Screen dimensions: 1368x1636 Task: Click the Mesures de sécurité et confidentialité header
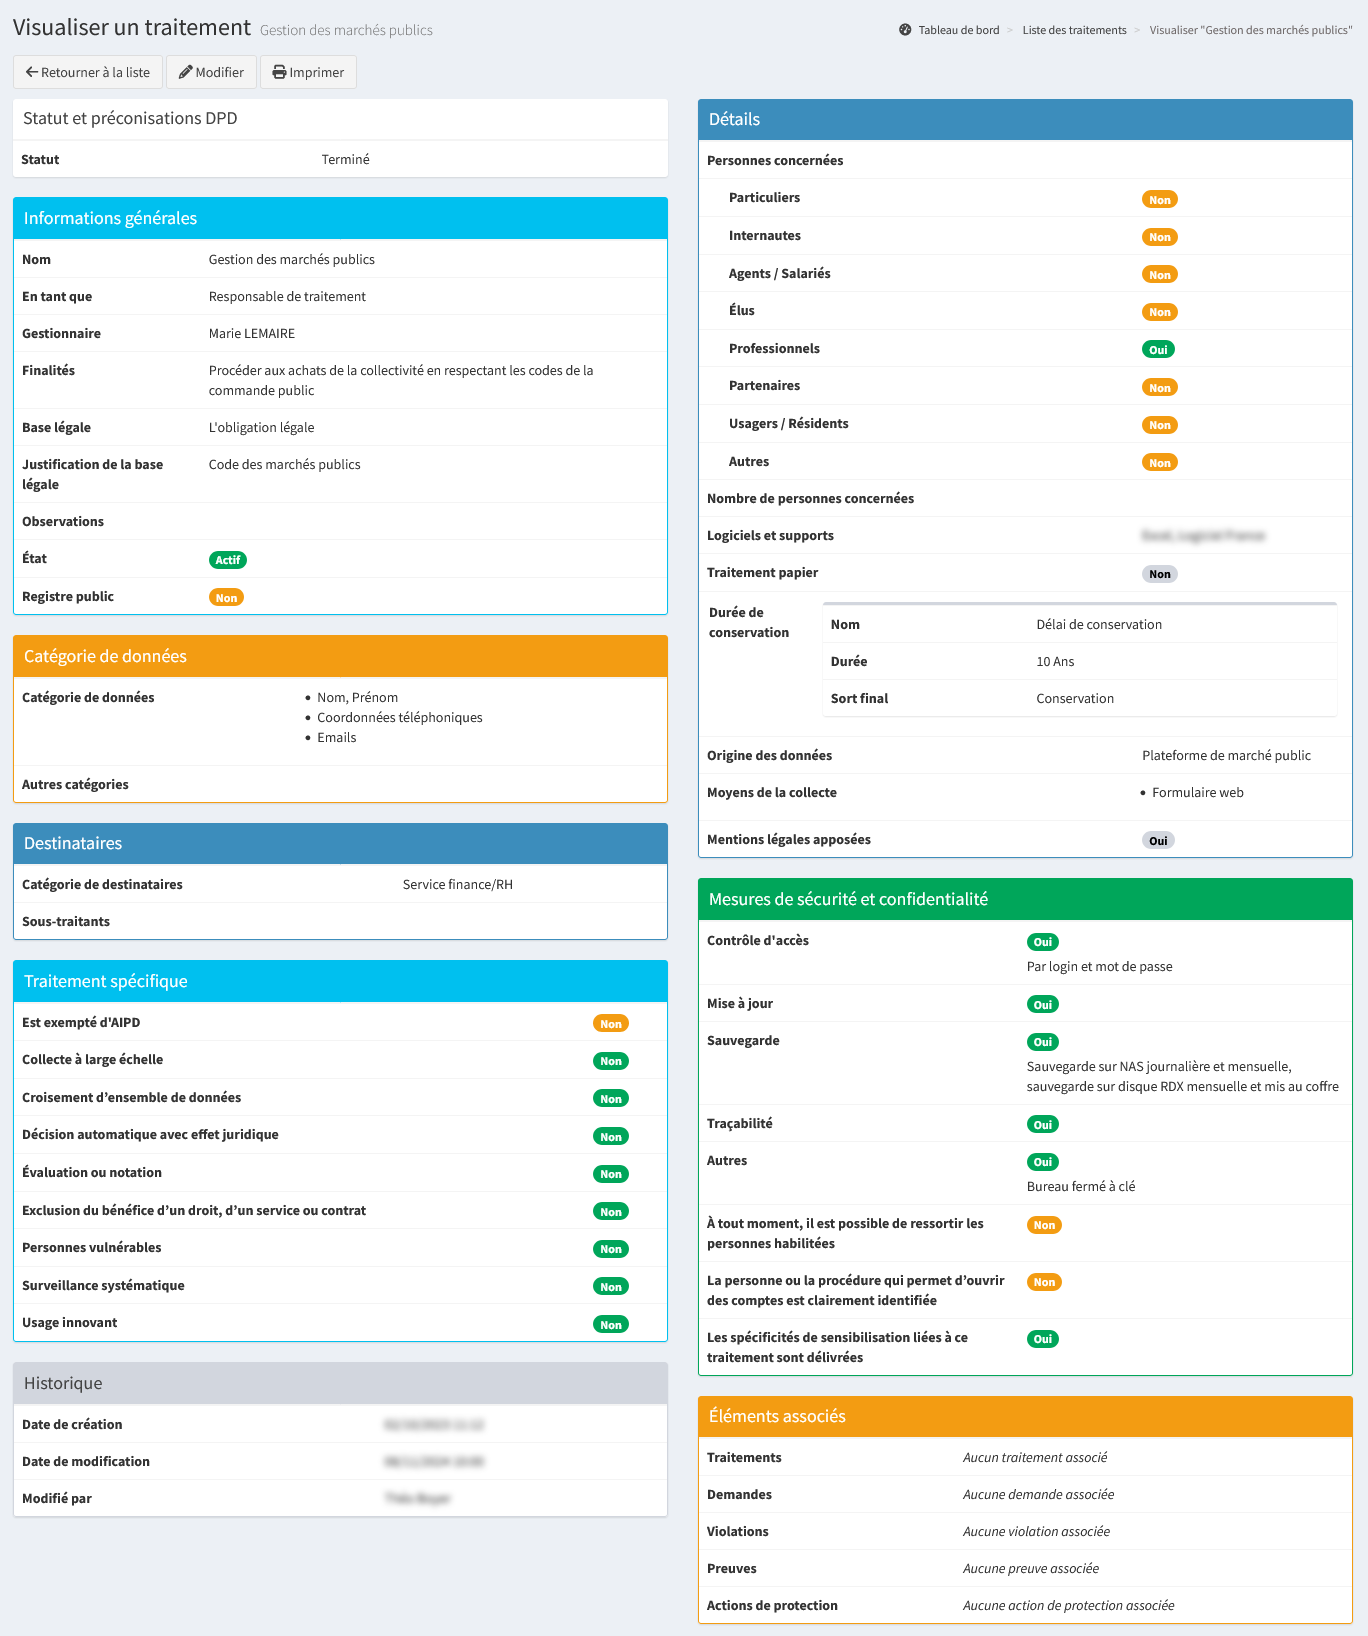pos(1025,899)
